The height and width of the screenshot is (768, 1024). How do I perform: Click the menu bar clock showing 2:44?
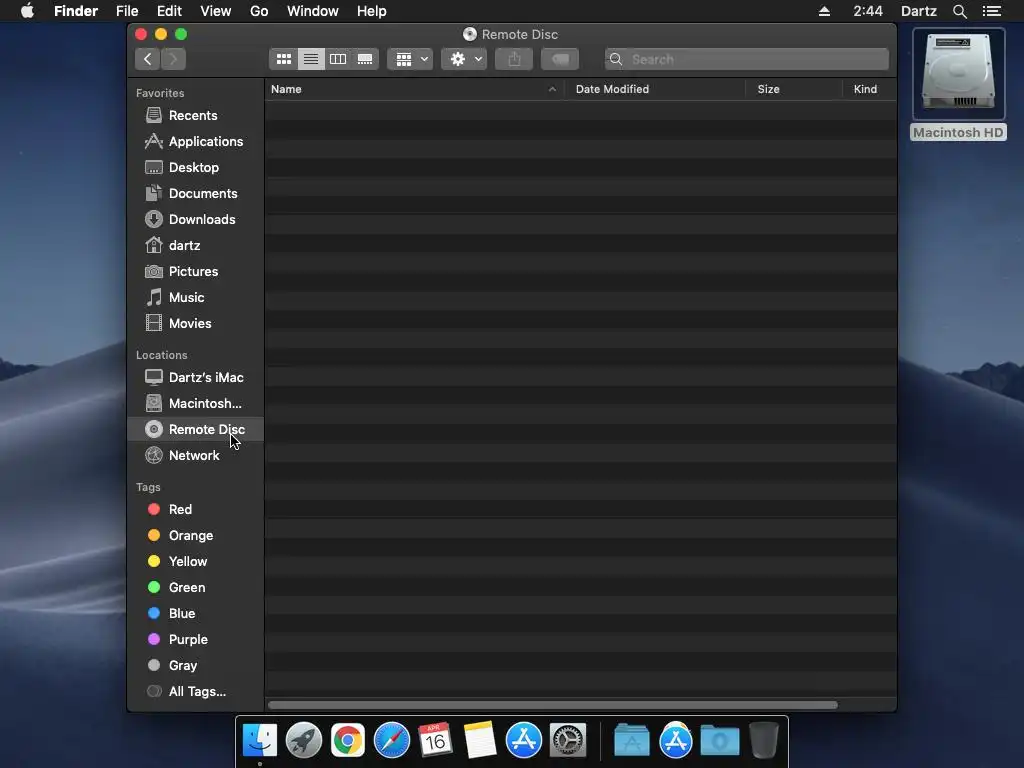click(x=868, y=11)
